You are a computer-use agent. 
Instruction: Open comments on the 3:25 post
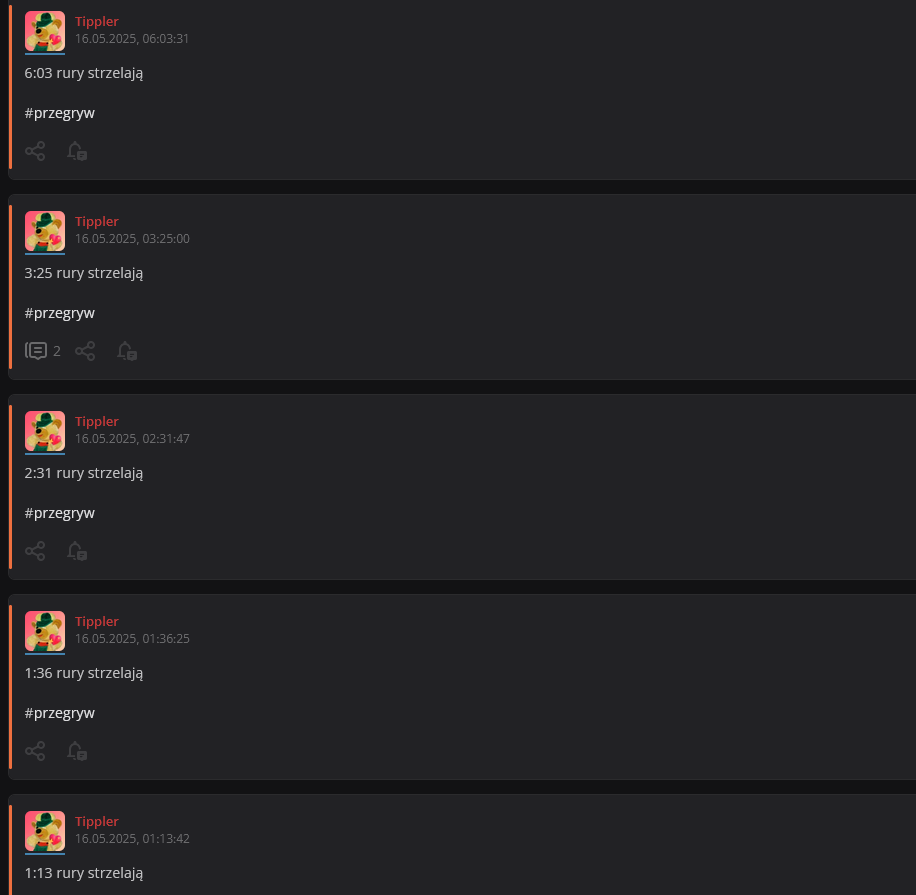[43, 351]
